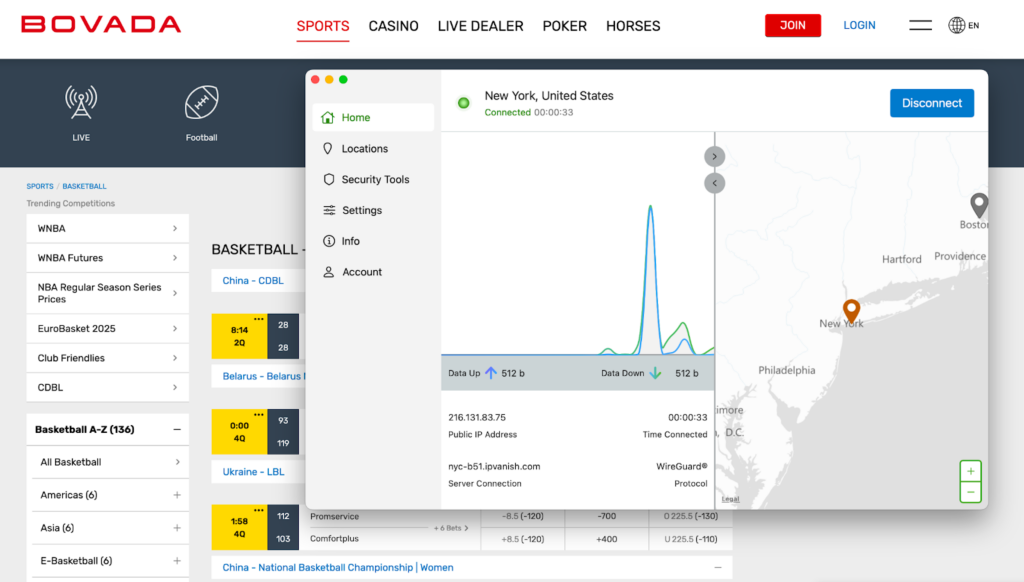Collapse the Basketball A-Z section
This screenshot has height=582, width=1024.
[x=177, y=430]
